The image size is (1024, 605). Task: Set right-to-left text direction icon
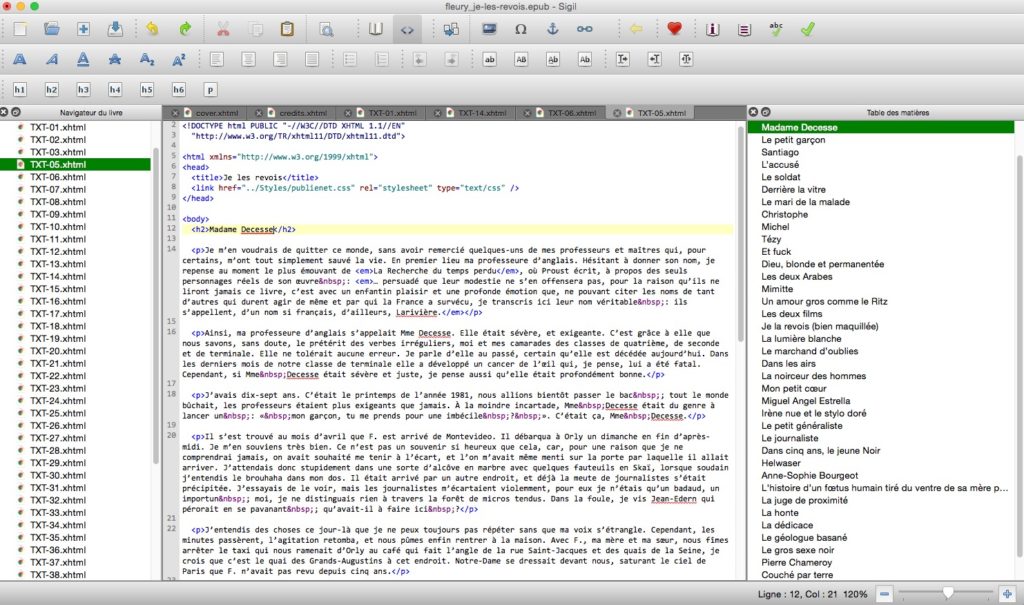pos(654,59)
